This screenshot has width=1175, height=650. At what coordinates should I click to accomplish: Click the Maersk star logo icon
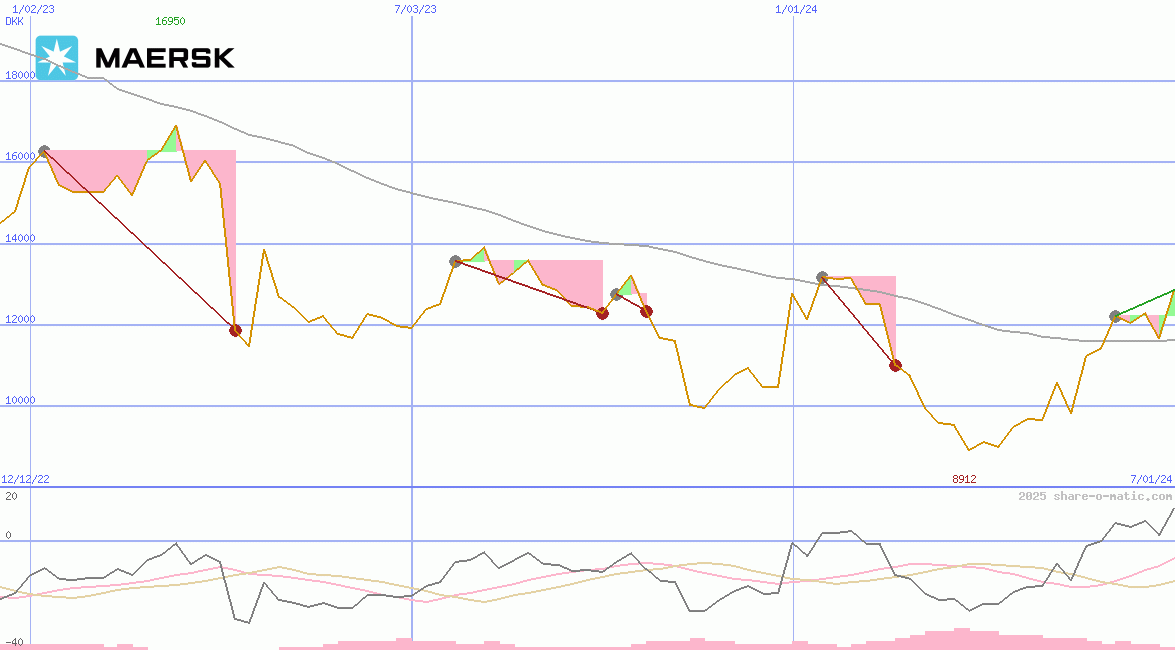click(x=56, y=58)
